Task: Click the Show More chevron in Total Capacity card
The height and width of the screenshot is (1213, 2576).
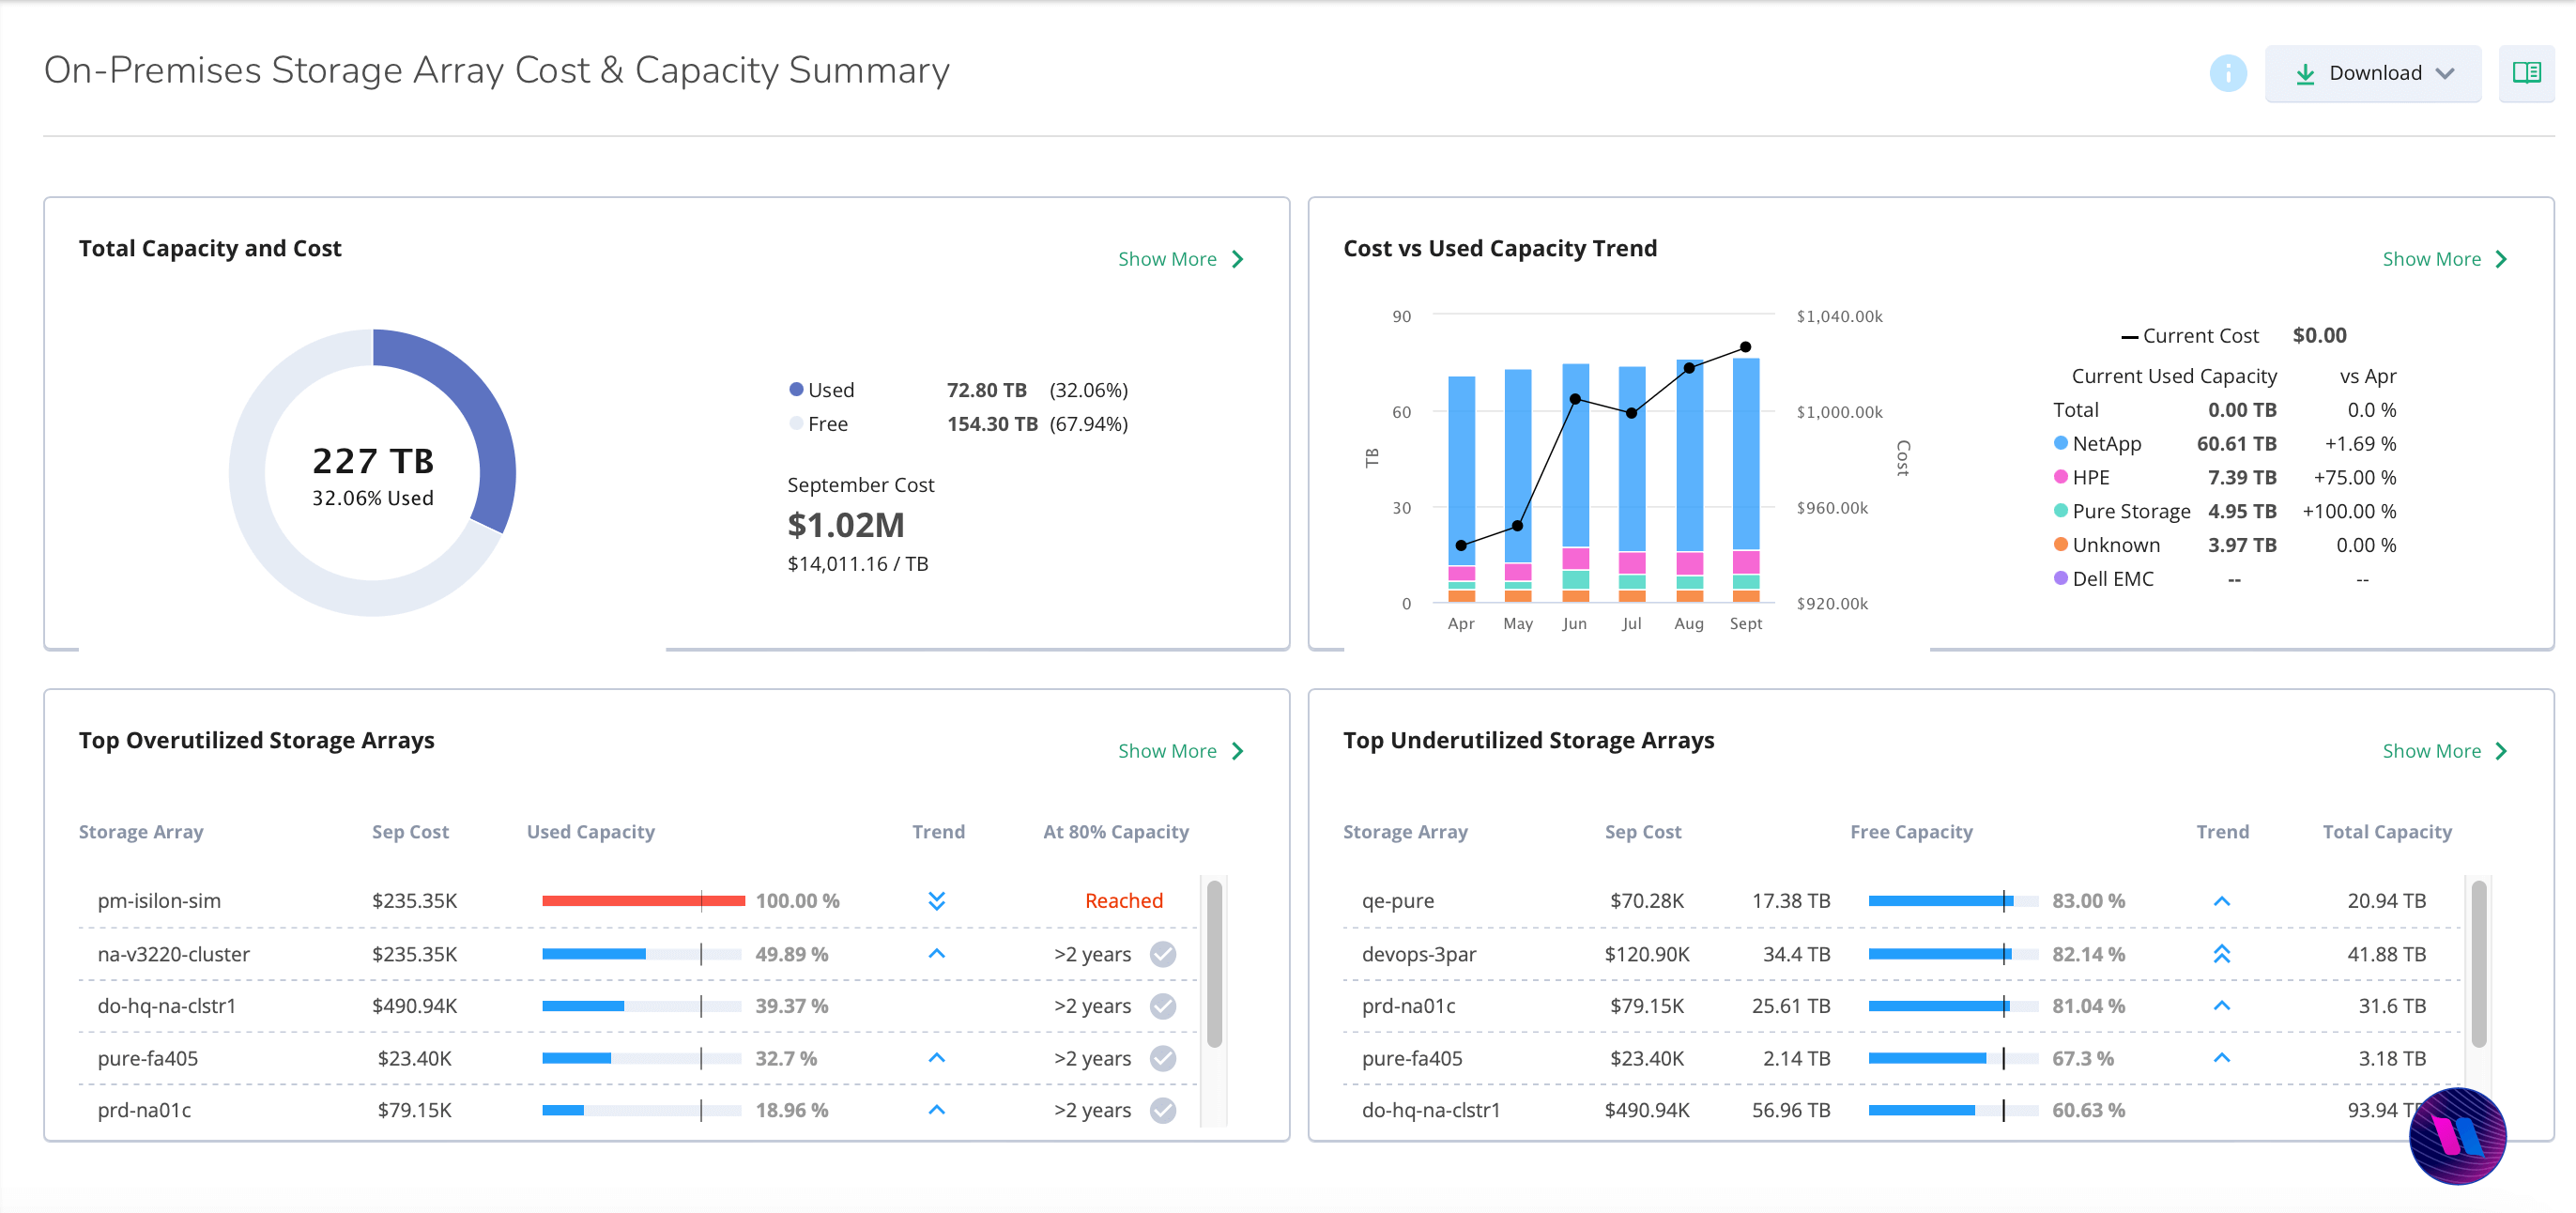Action: (x=1237, y=259)
